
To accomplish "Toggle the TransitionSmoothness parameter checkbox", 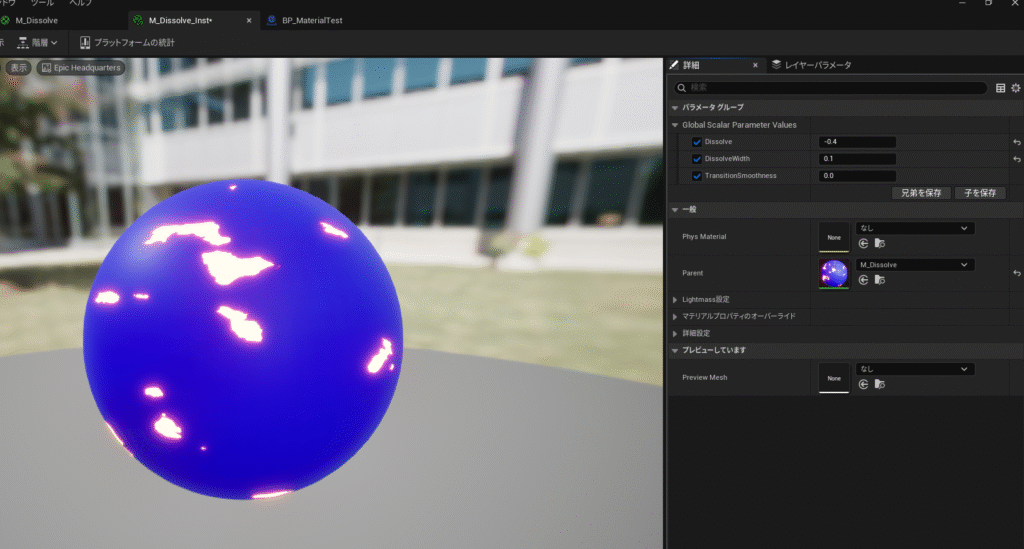I will pyautogui.click(x=697, y=176).
